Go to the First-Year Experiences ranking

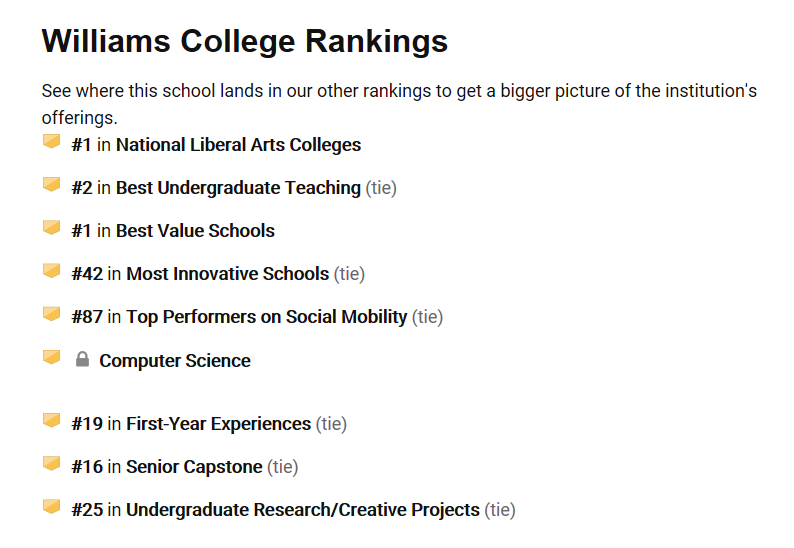[218, 424]
